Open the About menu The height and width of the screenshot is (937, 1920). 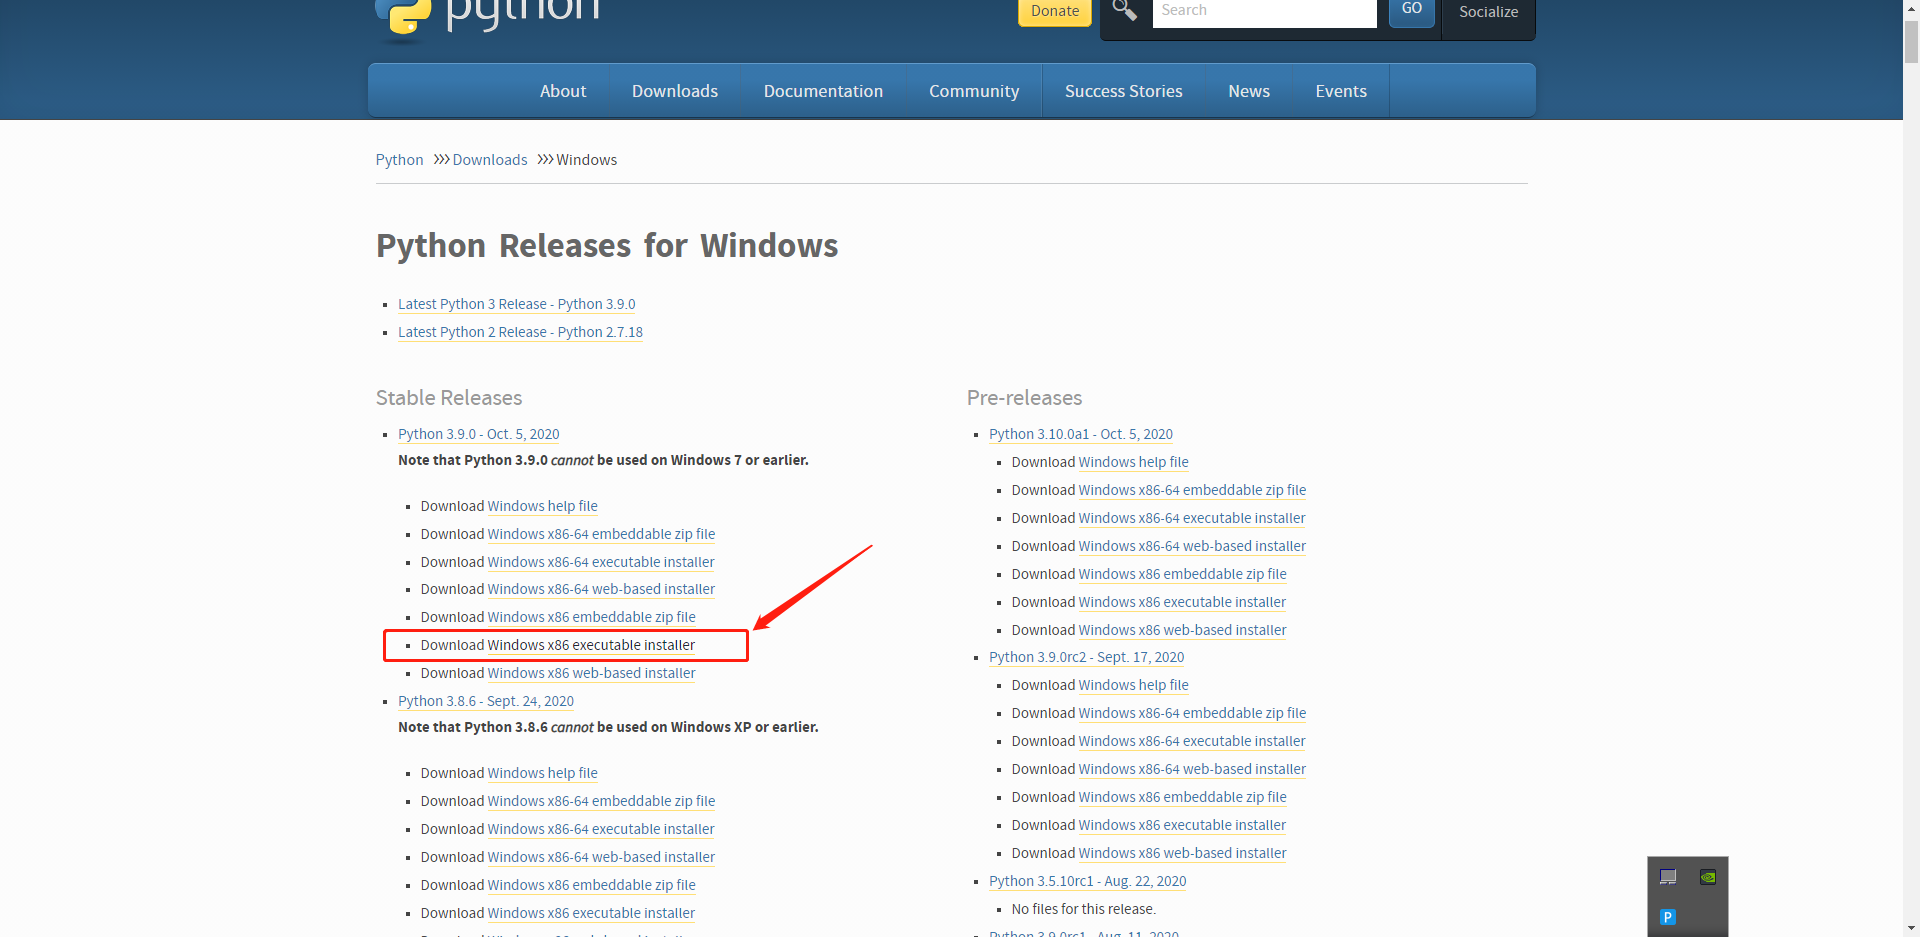(563, 91)
